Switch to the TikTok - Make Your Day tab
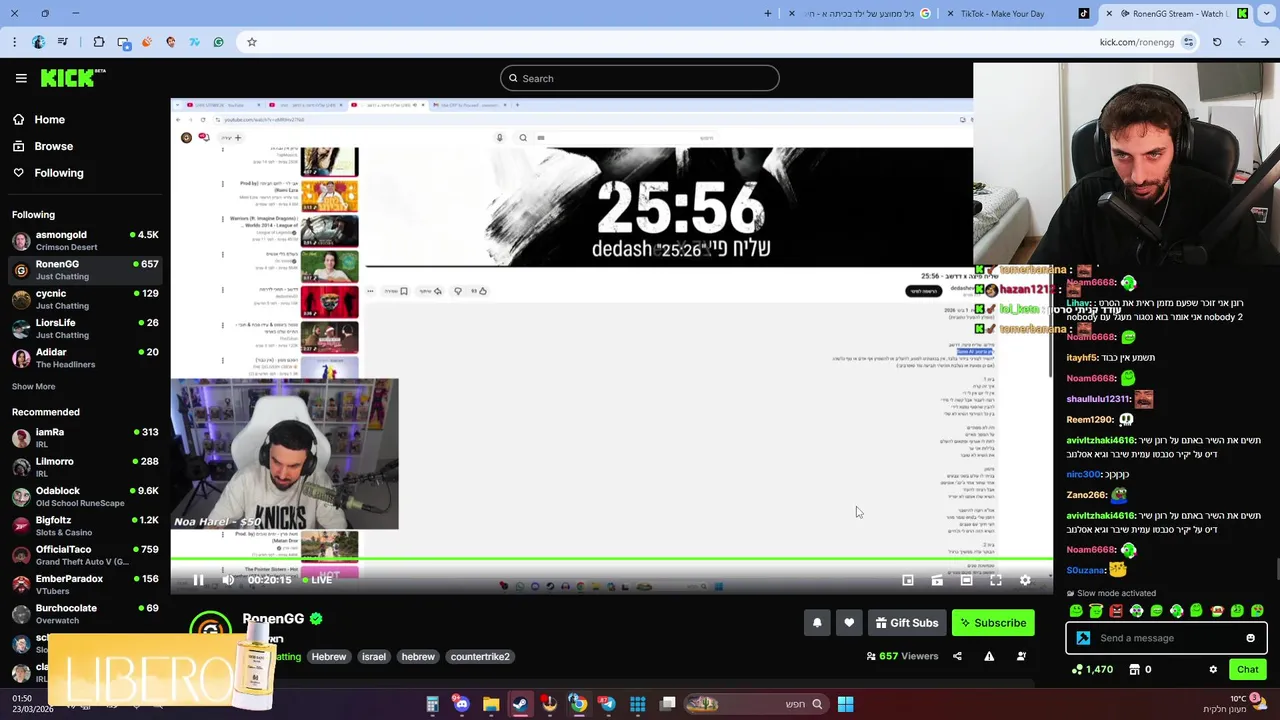The height and width of the screenshot is (720, 1280). coord(1019,14)
